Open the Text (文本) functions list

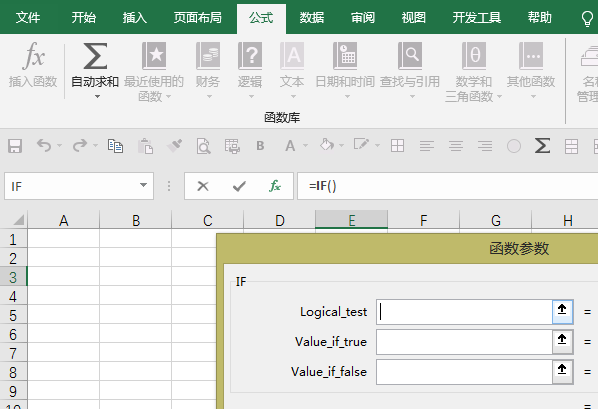pos(292,71)
